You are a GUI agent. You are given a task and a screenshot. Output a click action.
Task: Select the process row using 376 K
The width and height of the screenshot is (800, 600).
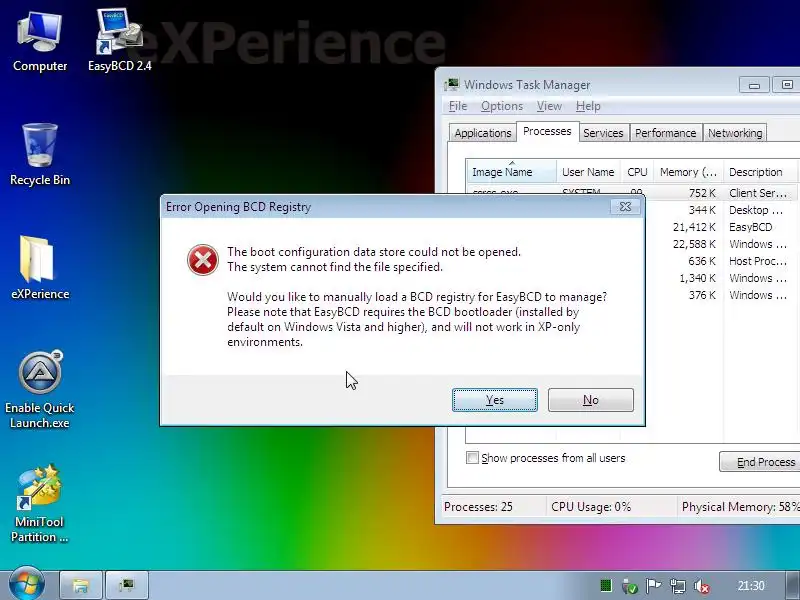722,295
